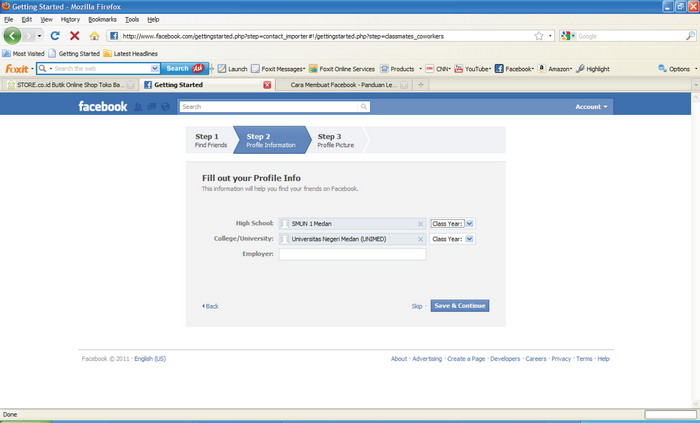Open the Amazon toolbar shortcut
This screenshot has height=423, width=700.
(554, 69)
